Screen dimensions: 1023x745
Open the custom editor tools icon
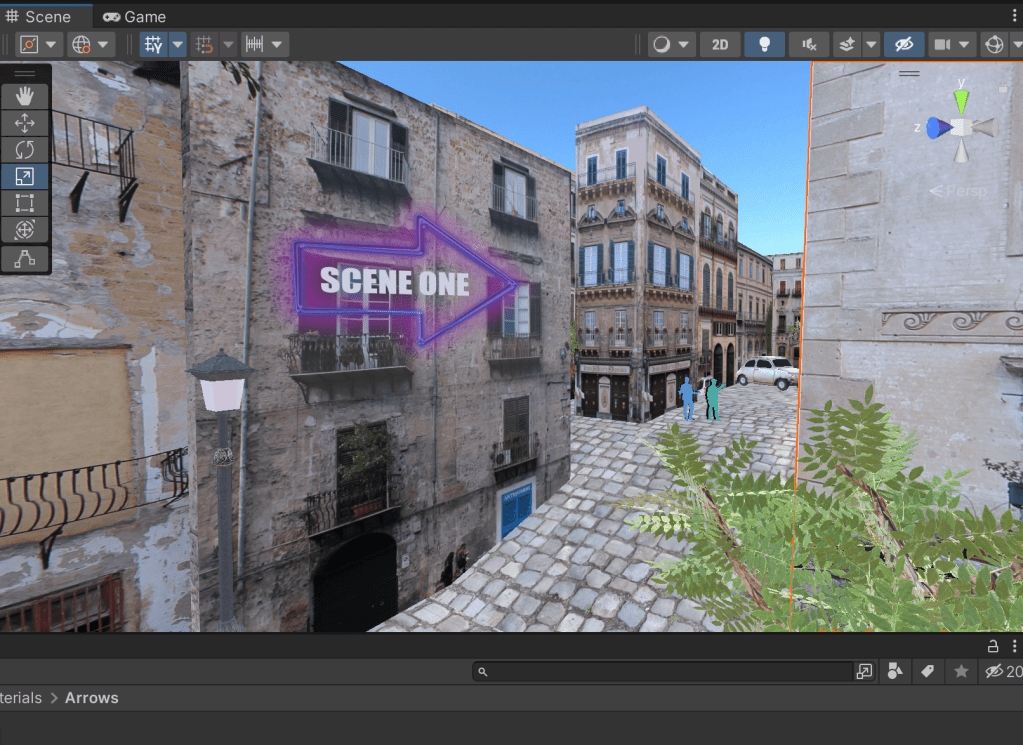pyautogui.click(x=25, y=259)
